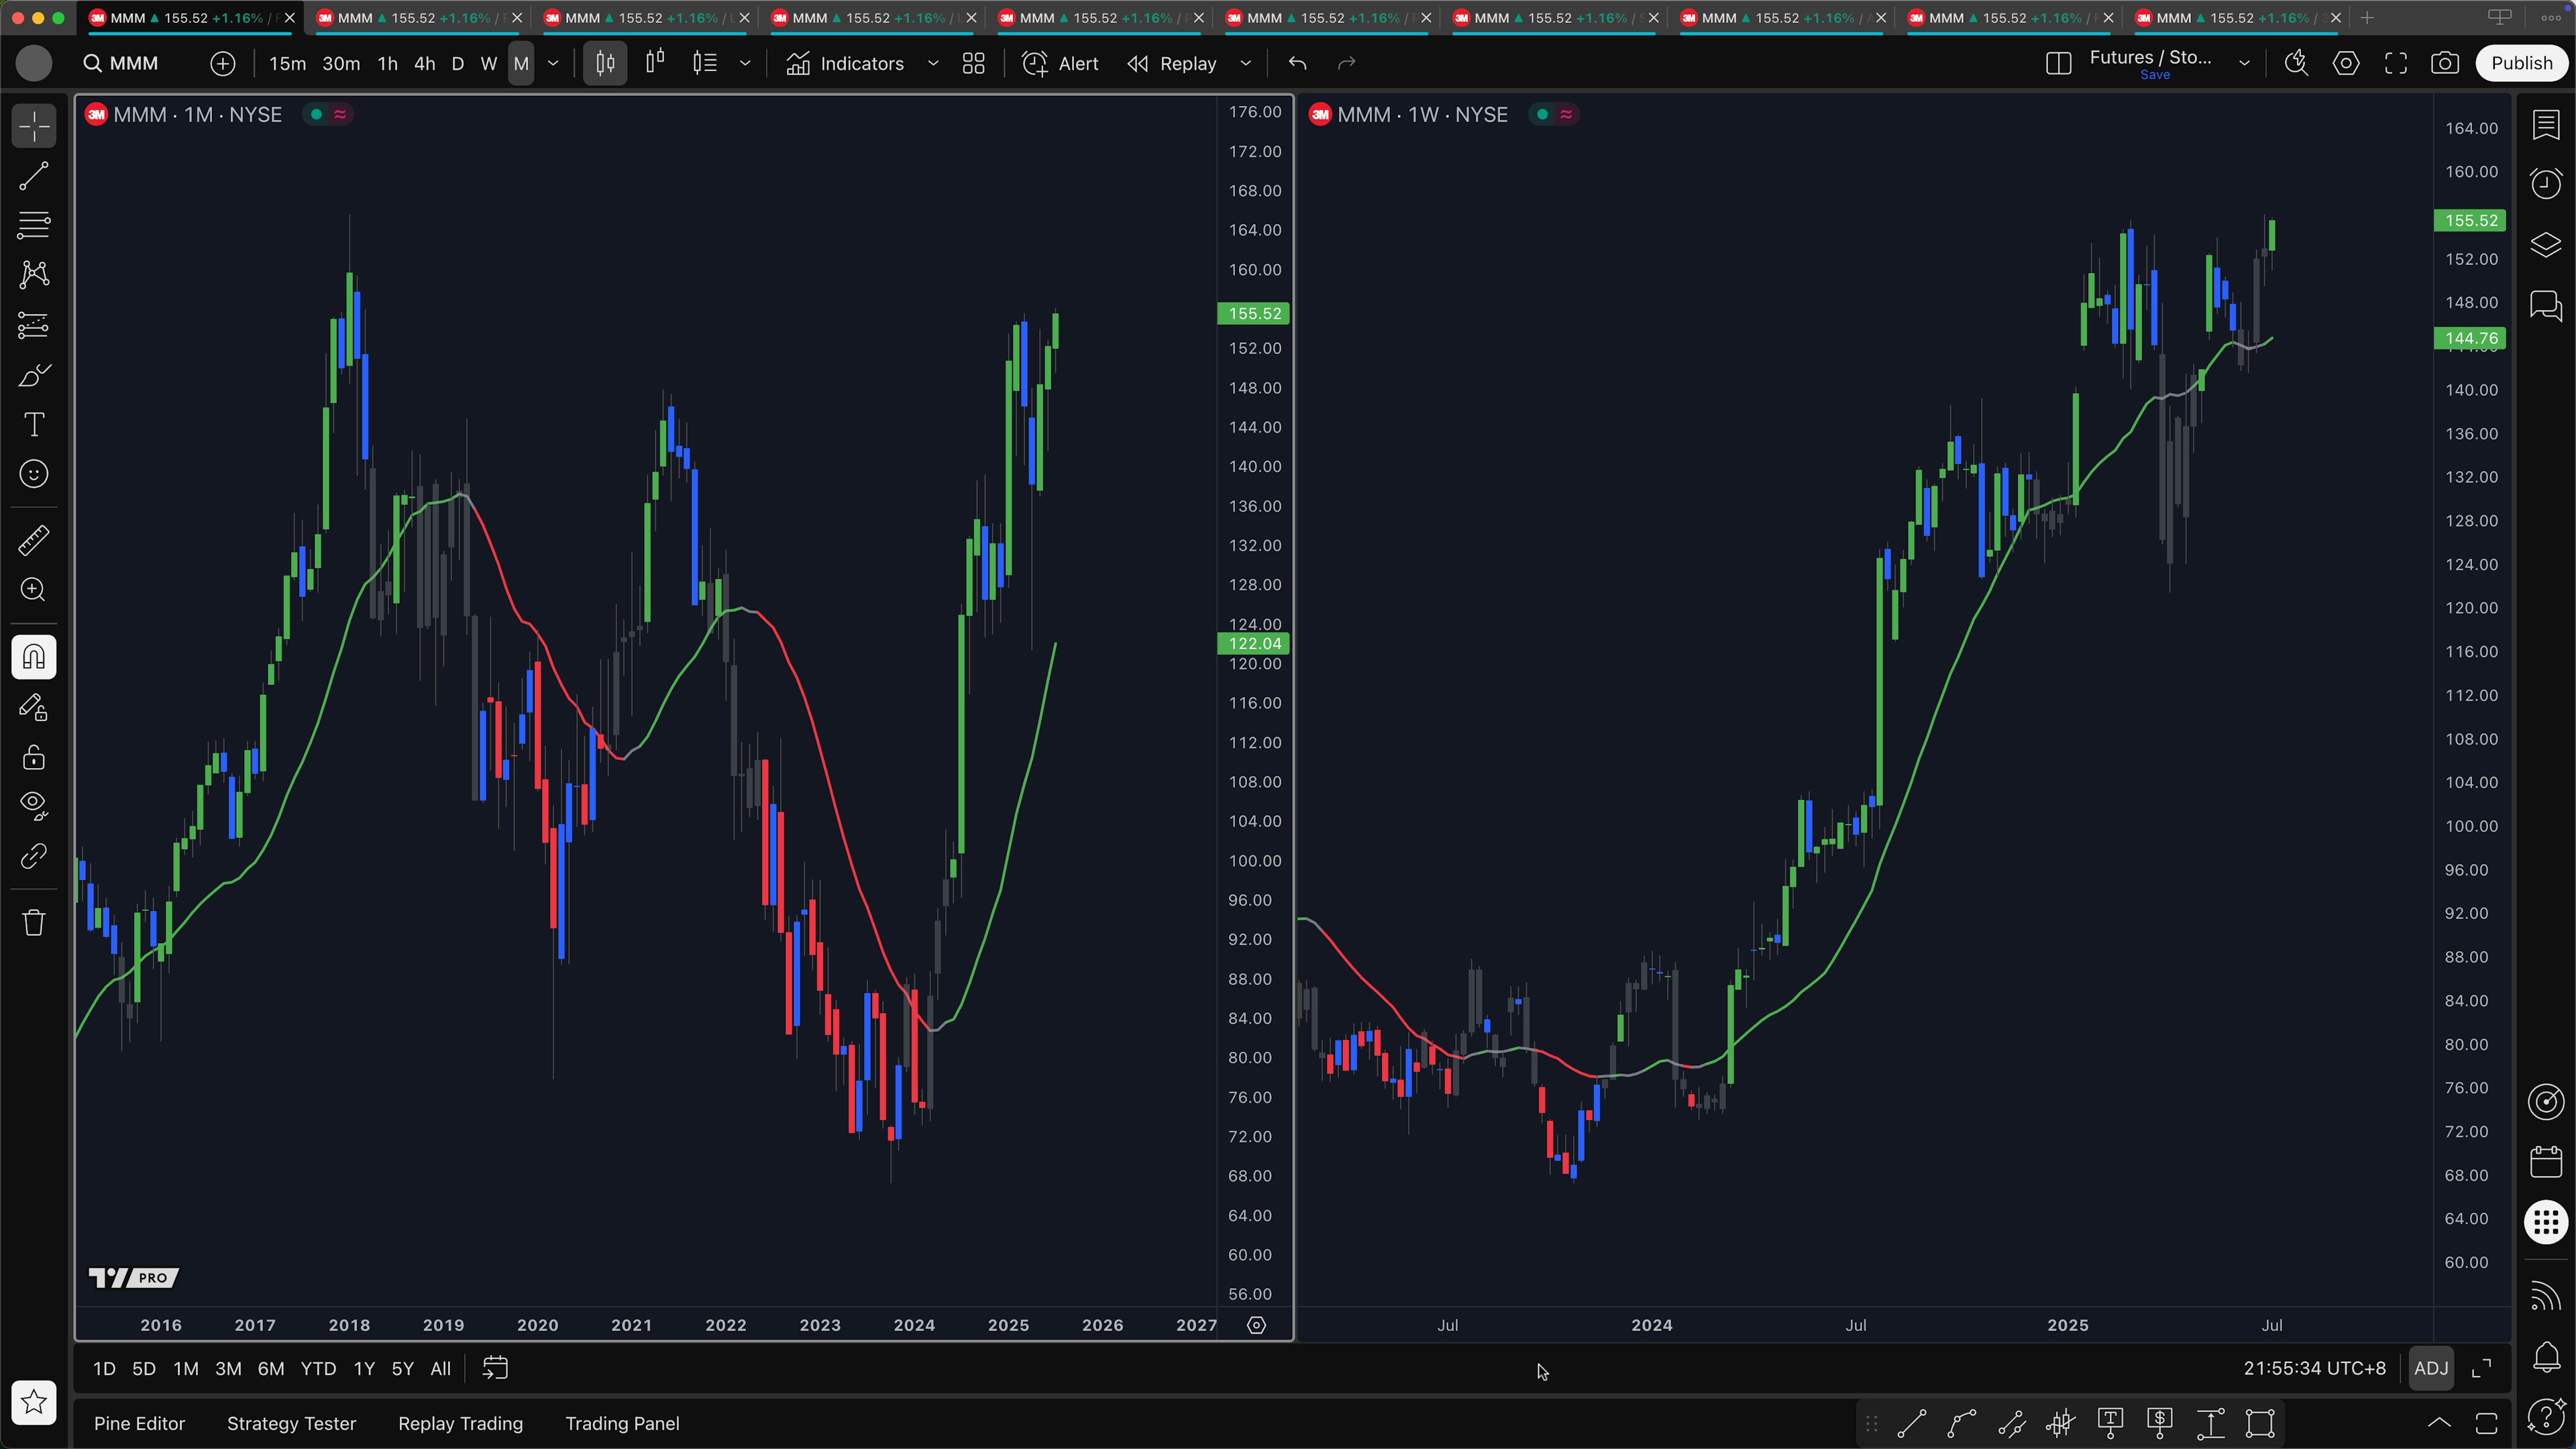Expand the Replay options dropdown
This screenshot has height=1449, width=2576.
point(1246,63)
